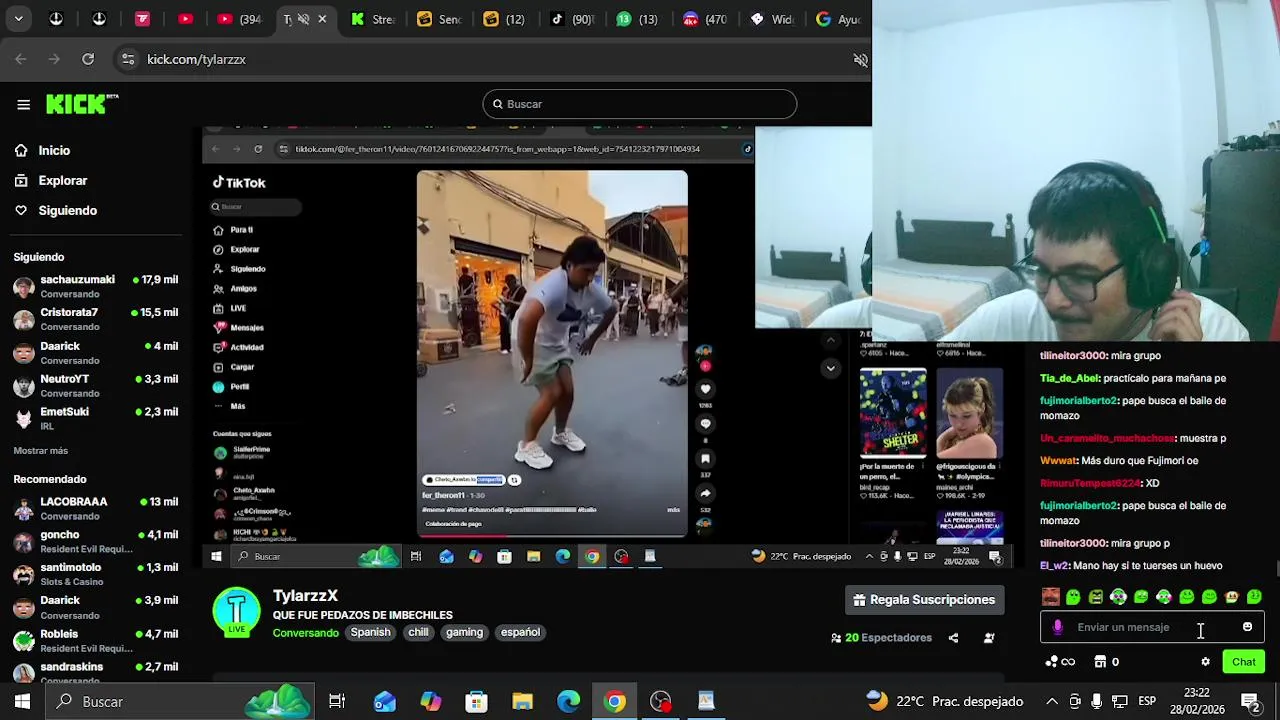Click Regala Suscripciones button
The height and width of the screenshot is (720, 1280).
click(924, 600)
